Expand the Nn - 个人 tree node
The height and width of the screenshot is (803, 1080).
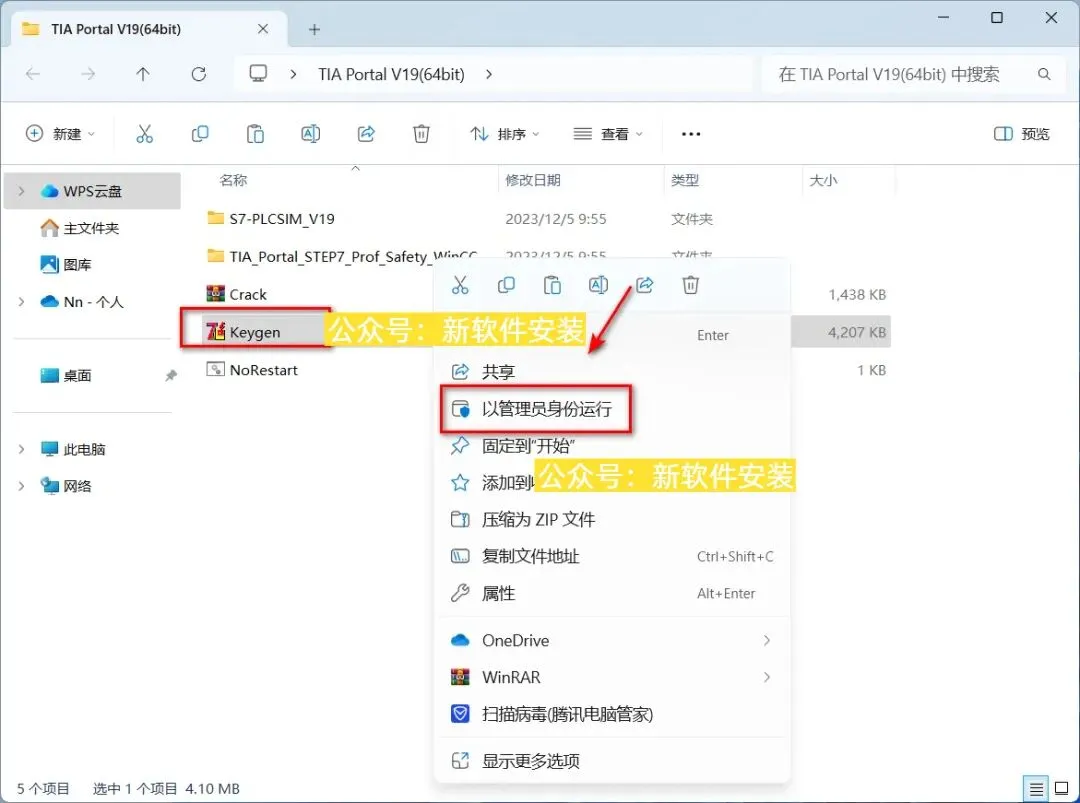pos(21,302)
